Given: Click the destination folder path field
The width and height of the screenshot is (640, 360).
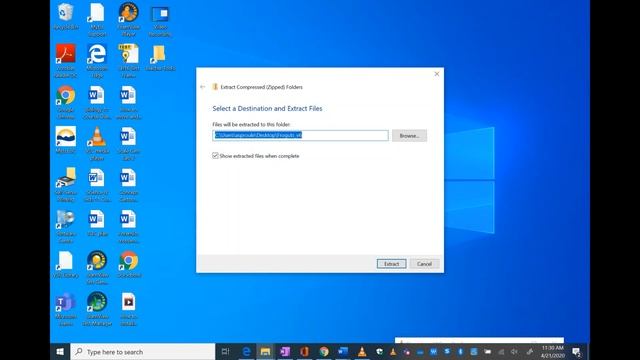Looking at the screenshot, I should tap(300, 136).
